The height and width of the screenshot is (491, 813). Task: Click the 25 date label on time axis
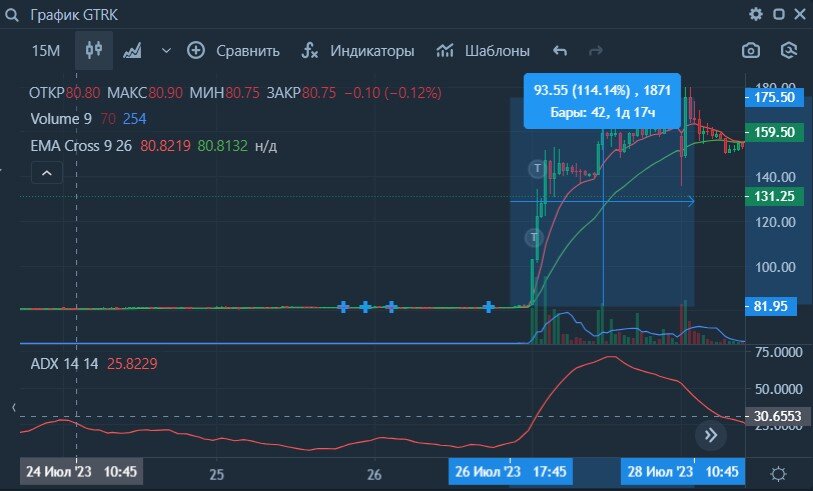click(x=217, y=474)
